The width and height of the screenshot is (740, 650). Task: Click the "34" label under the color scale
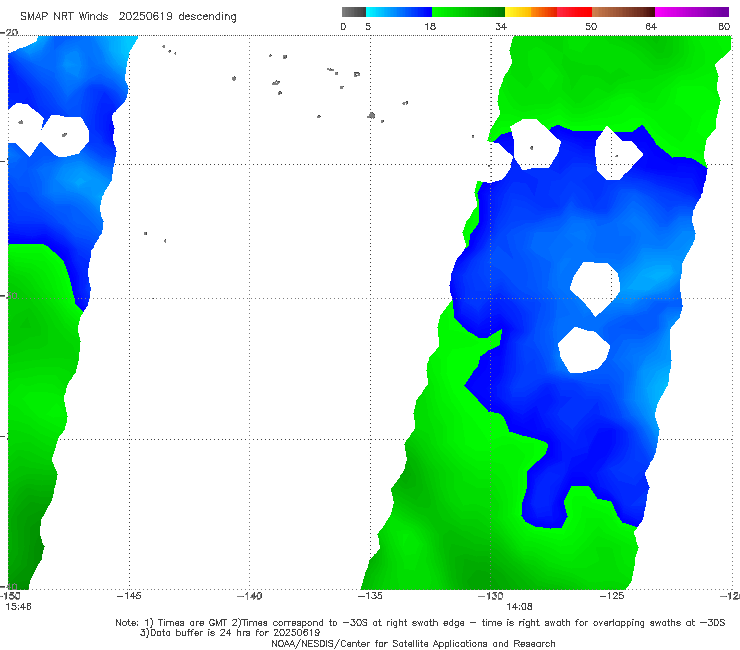[501, 27]
